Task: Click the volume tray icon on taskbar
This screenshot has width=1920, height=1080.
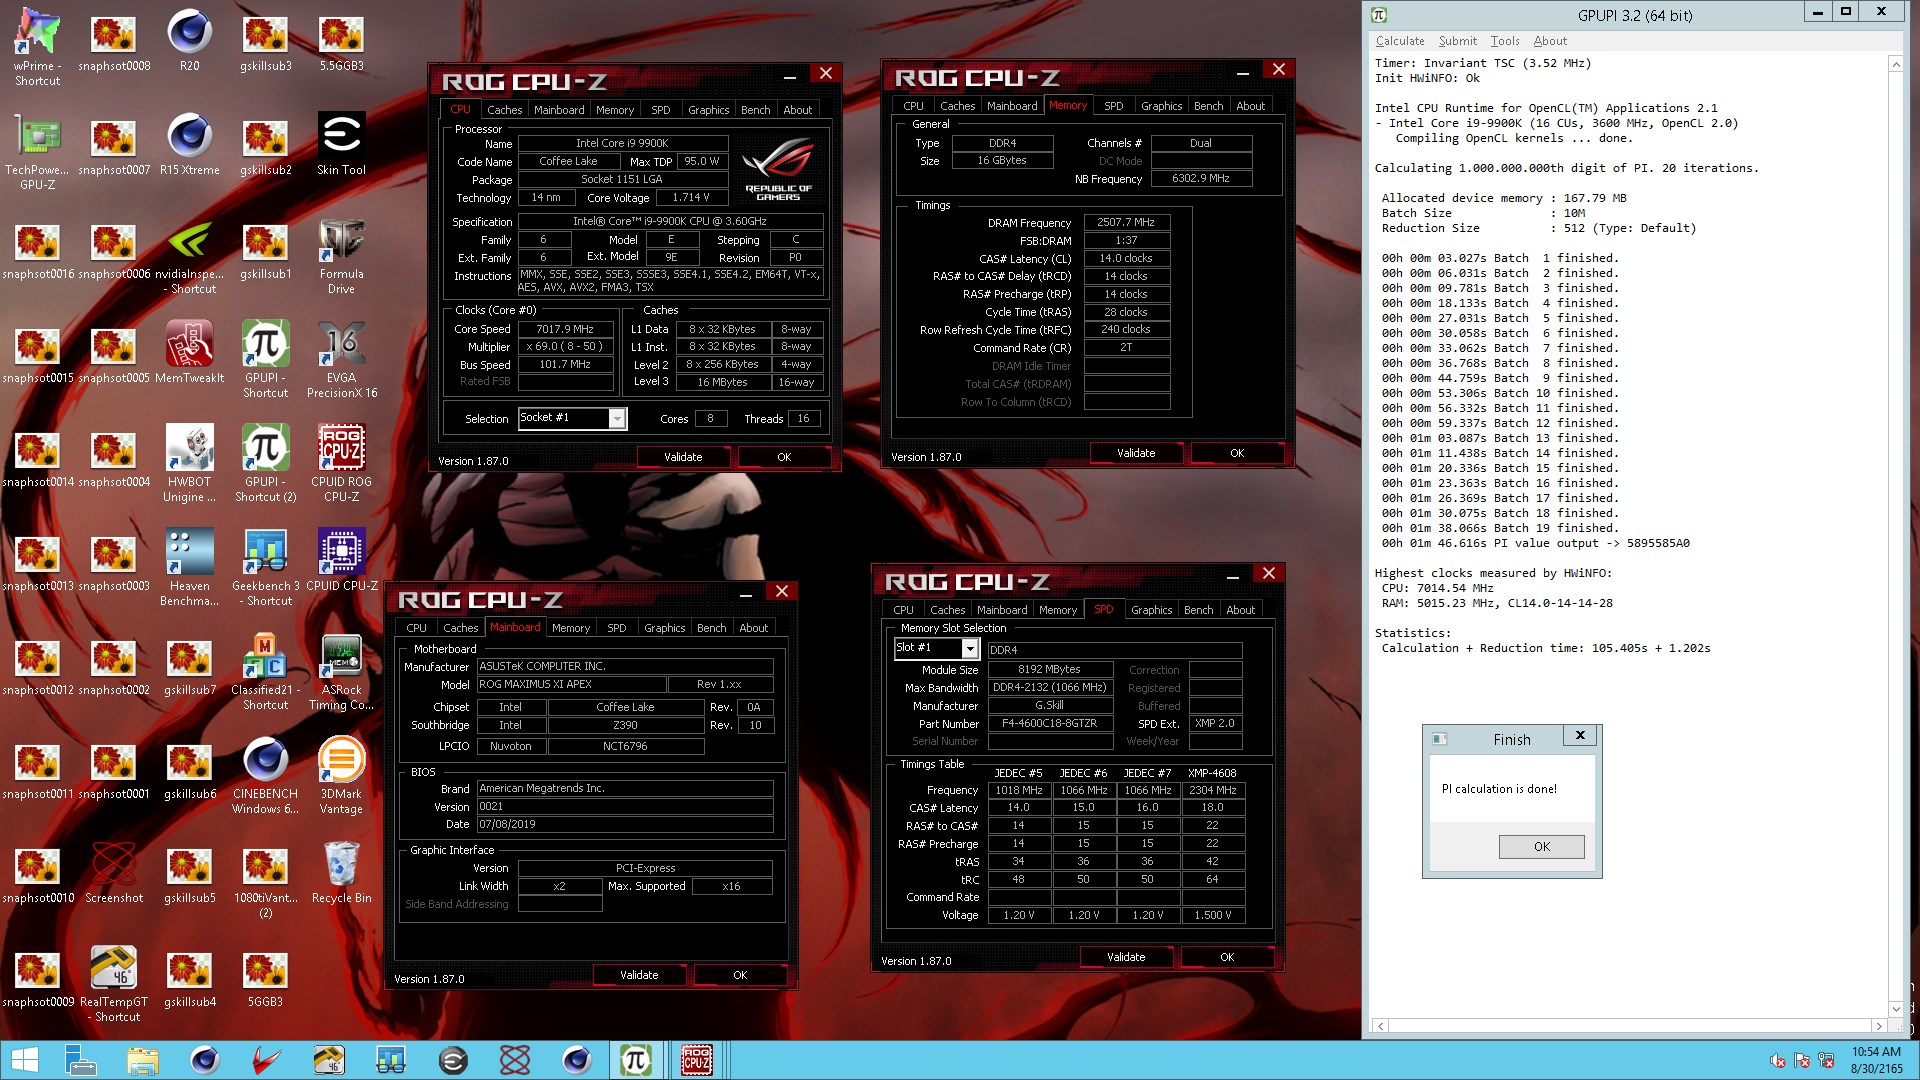Action: [x=1777, y=1061]
